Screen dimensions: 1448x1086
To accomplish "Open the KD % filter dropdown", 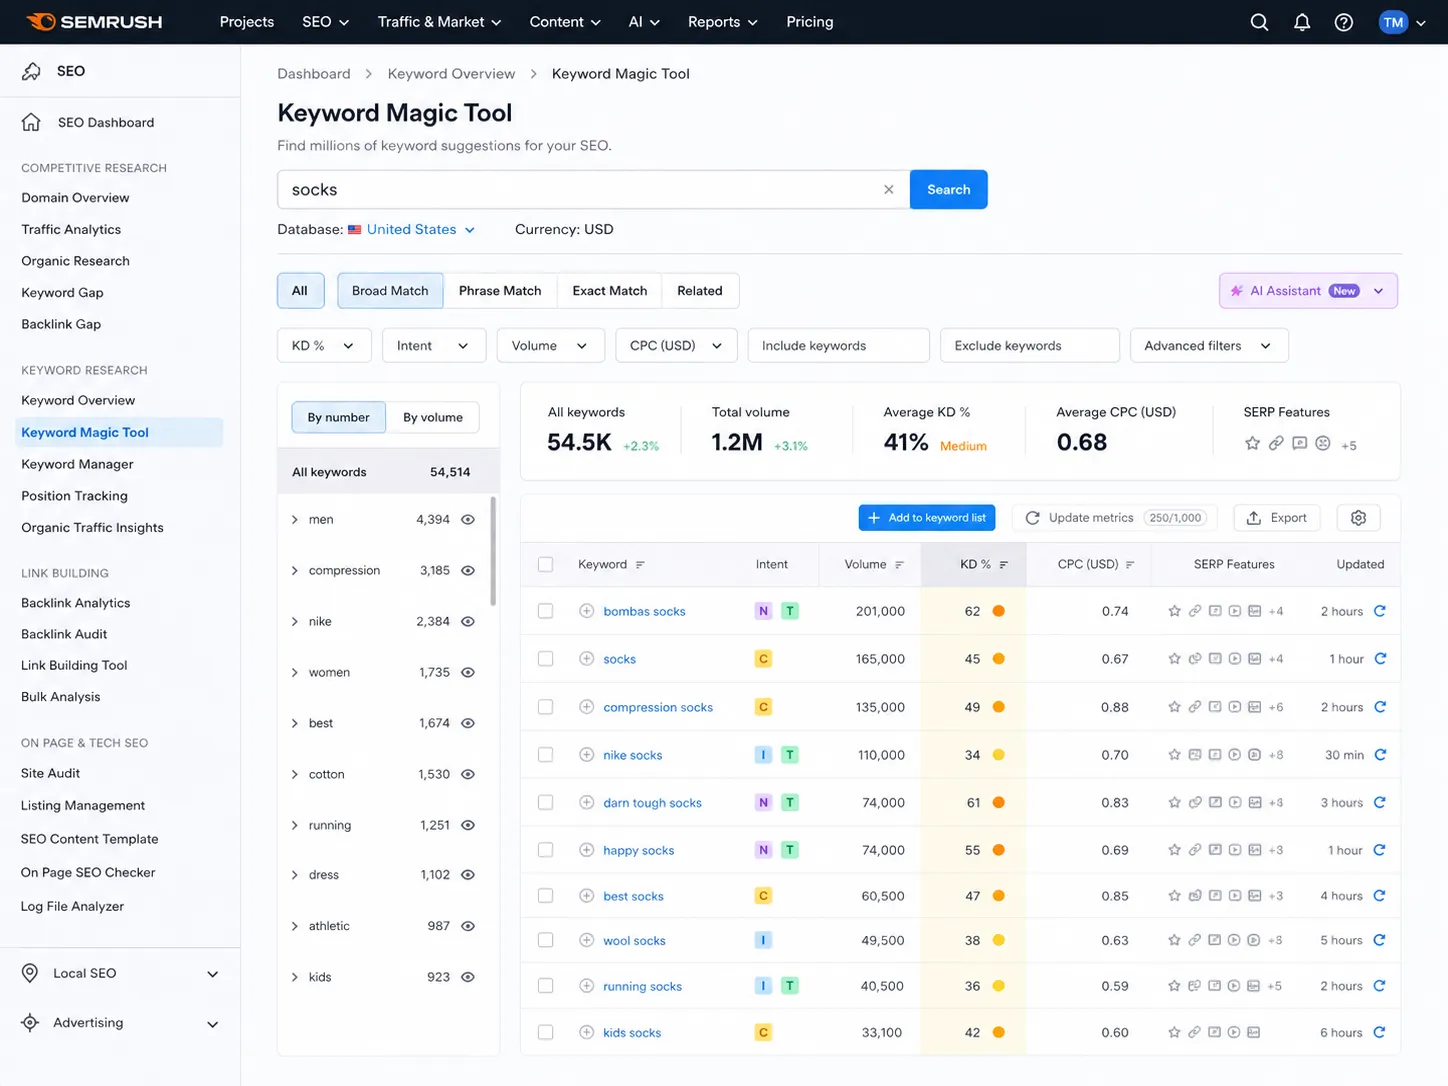I will (x=324, y=345).
